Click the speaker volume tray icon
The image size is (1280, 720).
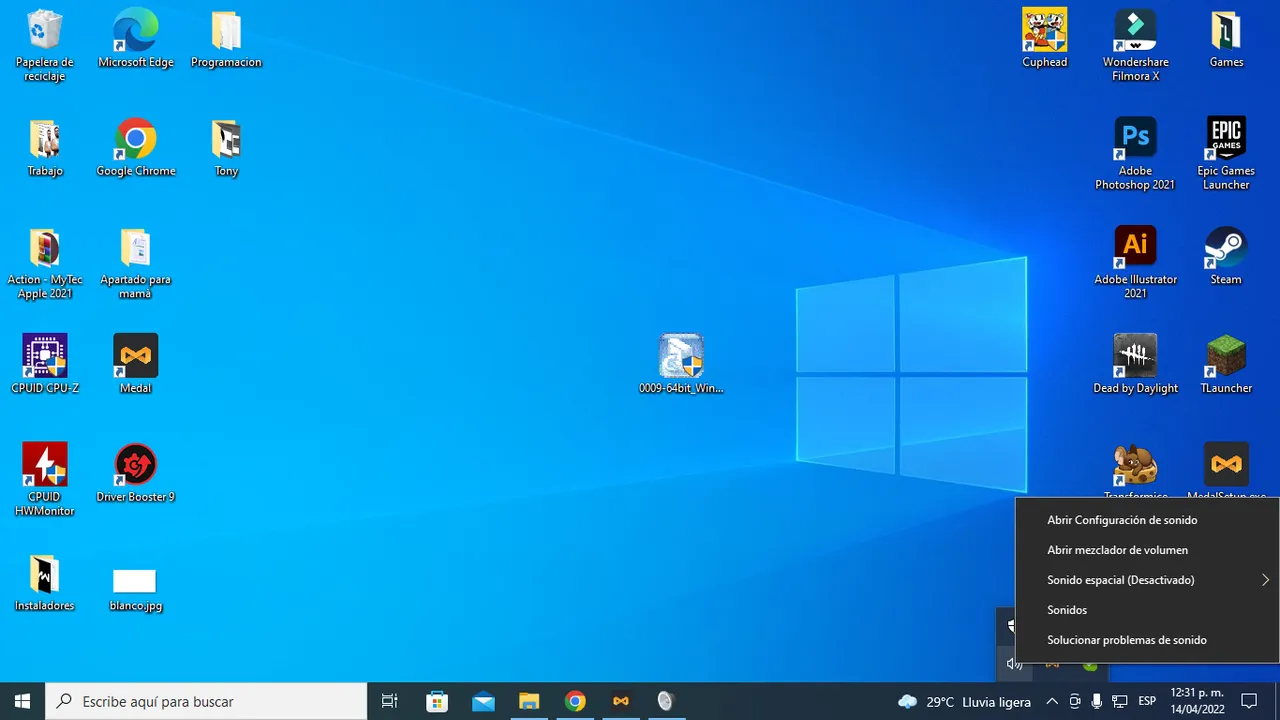coord(1014,664)
